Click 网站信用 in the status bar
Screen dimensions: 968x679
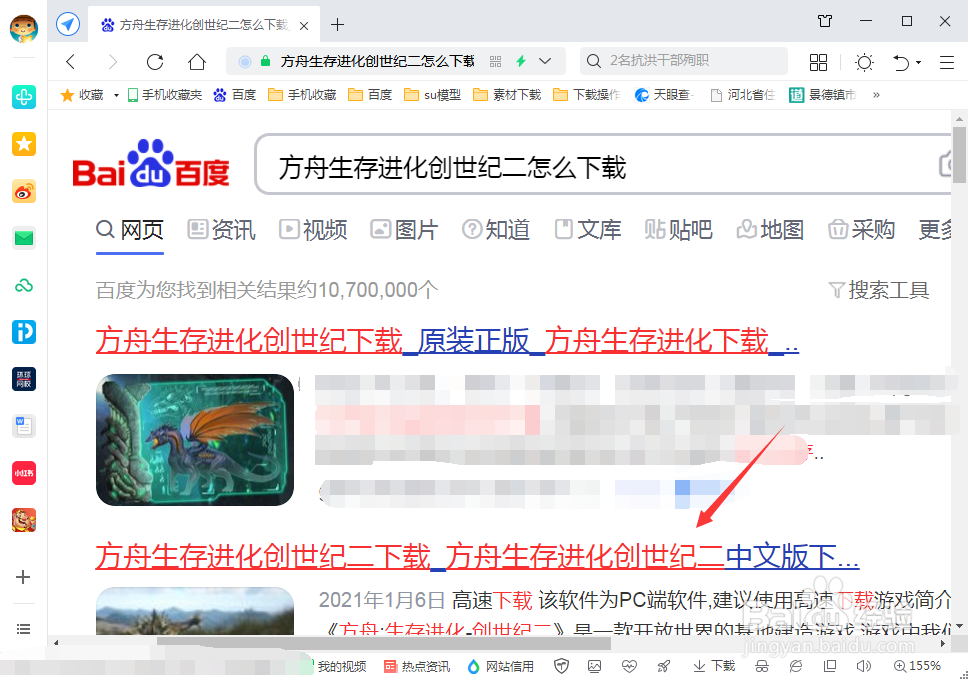pyautogui.click(x=501, y=666)
